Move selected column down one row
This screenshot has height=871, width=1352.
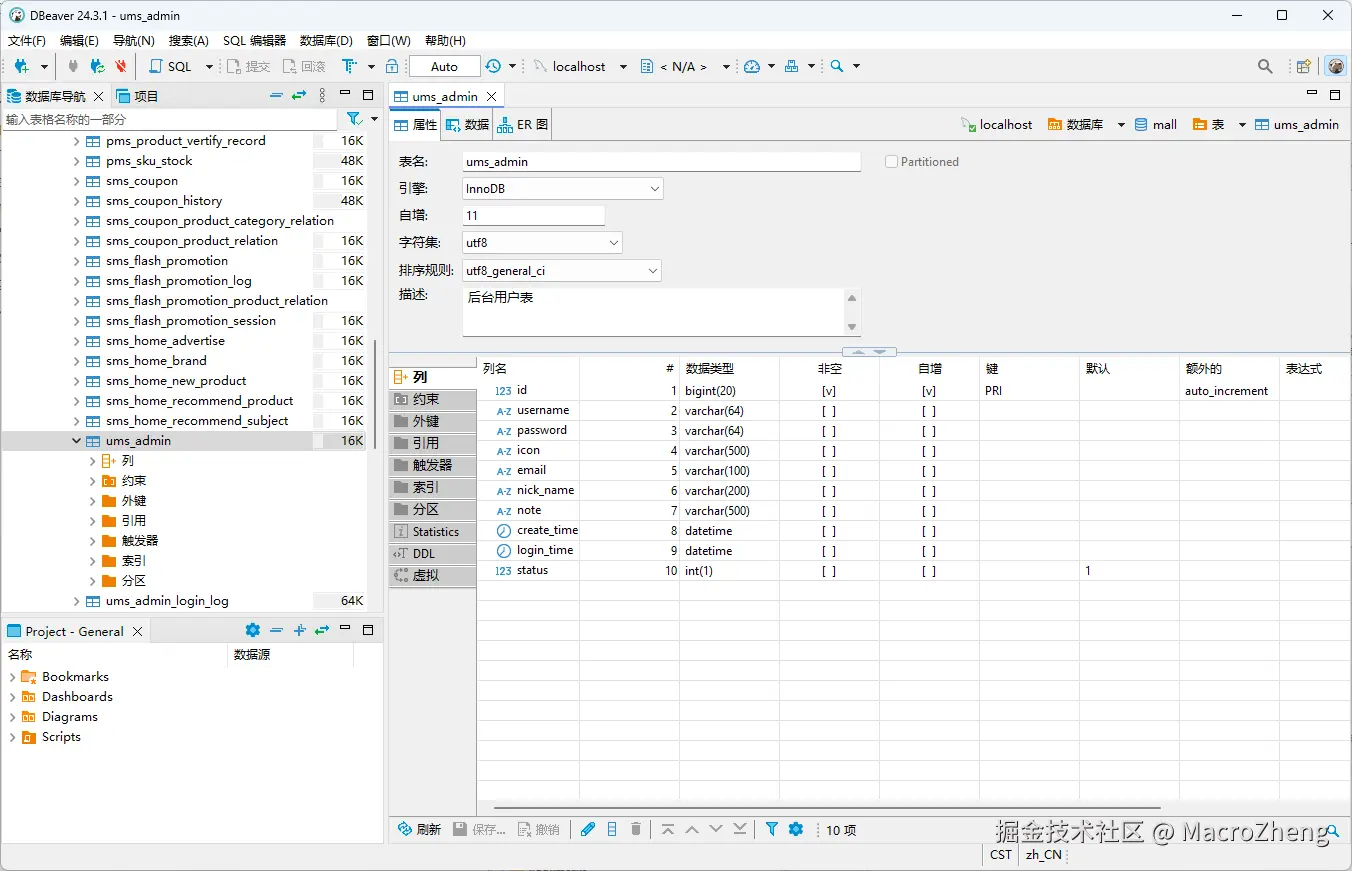pyautogui.click(x=715, y=829)
